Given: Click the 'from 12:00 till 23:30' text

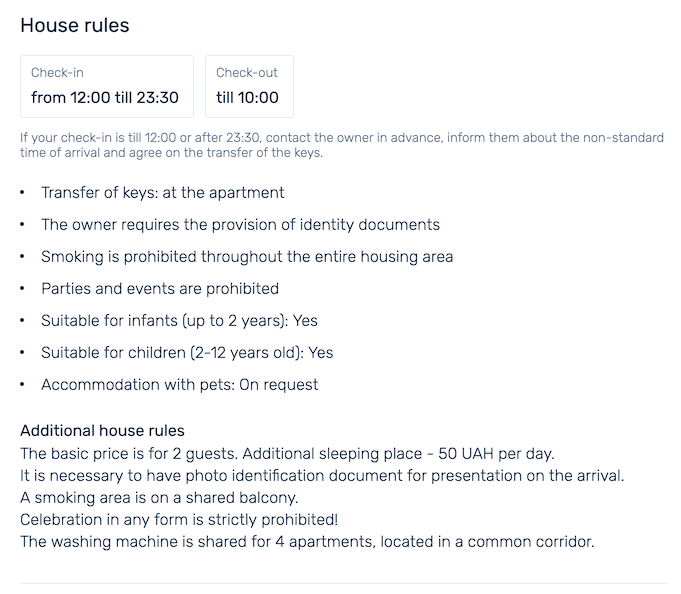Looking at the screenshot, I should point(105,98).
